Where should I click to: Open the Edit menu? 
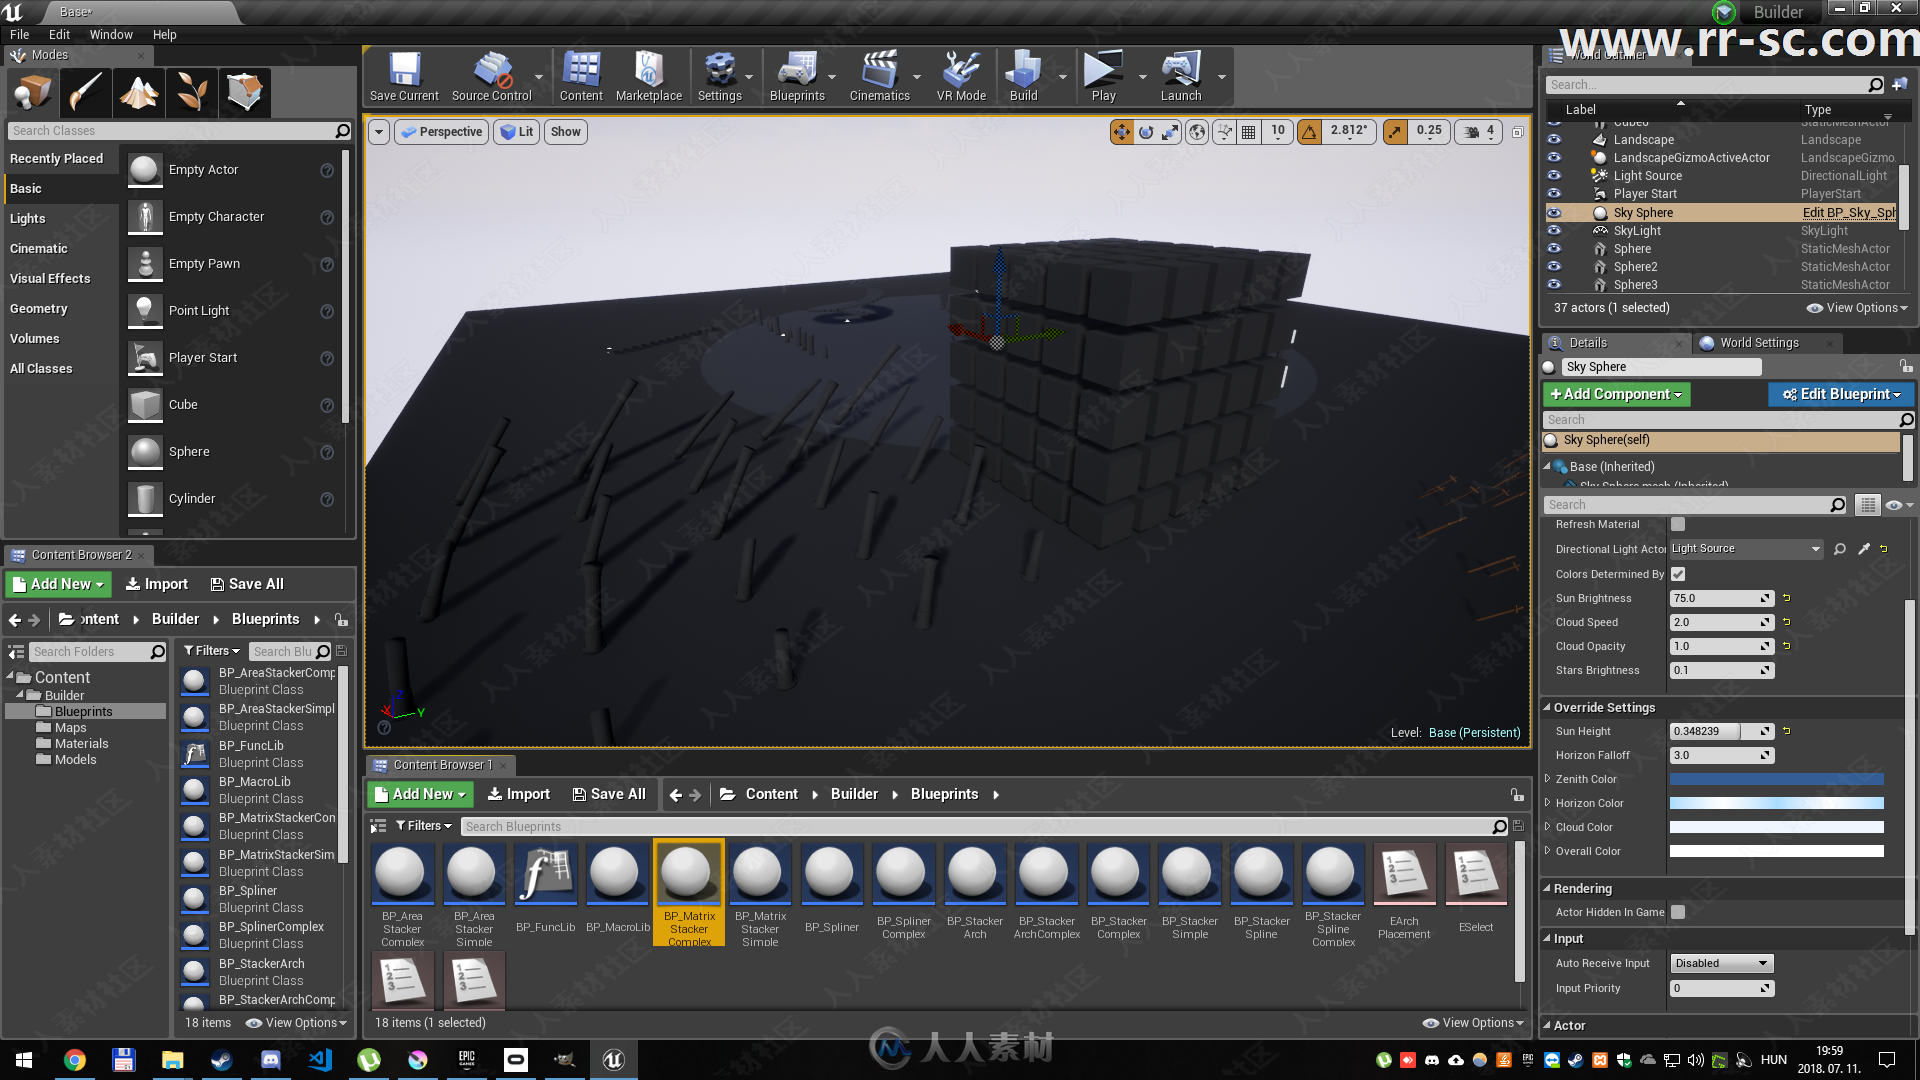(60, 34)
